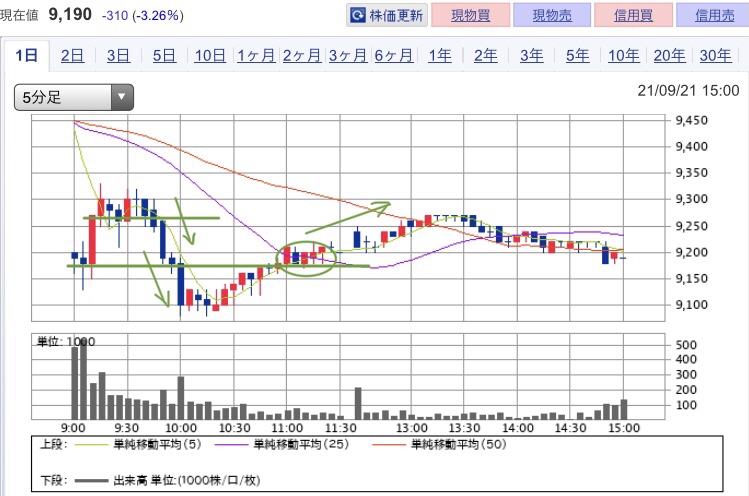The height and width of the screenshot is (496, 749).
Task: Show the 30年 chart
Action: click(715, 56)
